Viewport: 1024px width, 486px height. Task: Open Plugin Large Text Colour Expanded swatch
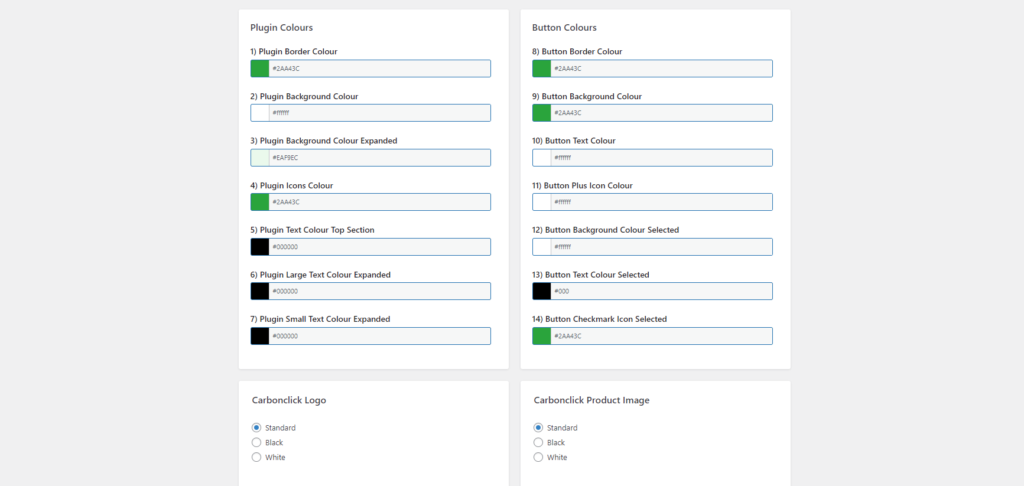pyautogui.click(x=260, y=291)
